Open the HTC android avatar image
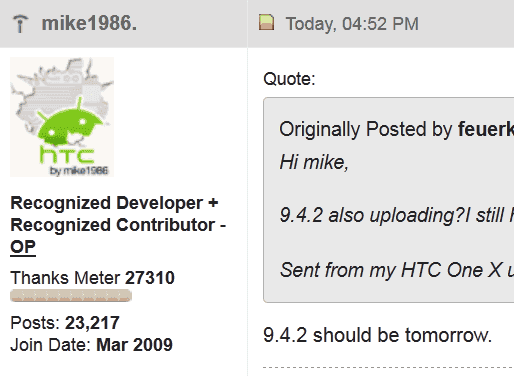 (62, 117)
